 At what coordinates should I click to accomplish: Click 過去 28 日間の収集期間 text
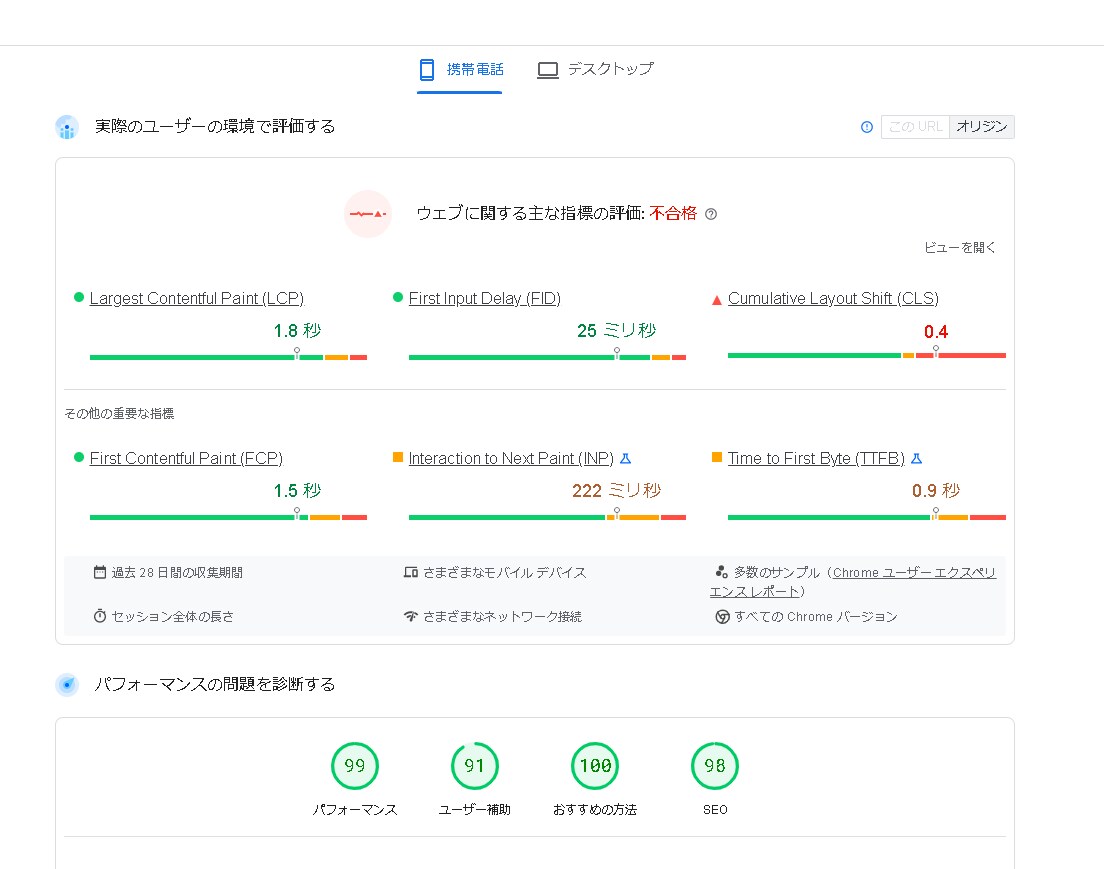(x=177, y=573)
